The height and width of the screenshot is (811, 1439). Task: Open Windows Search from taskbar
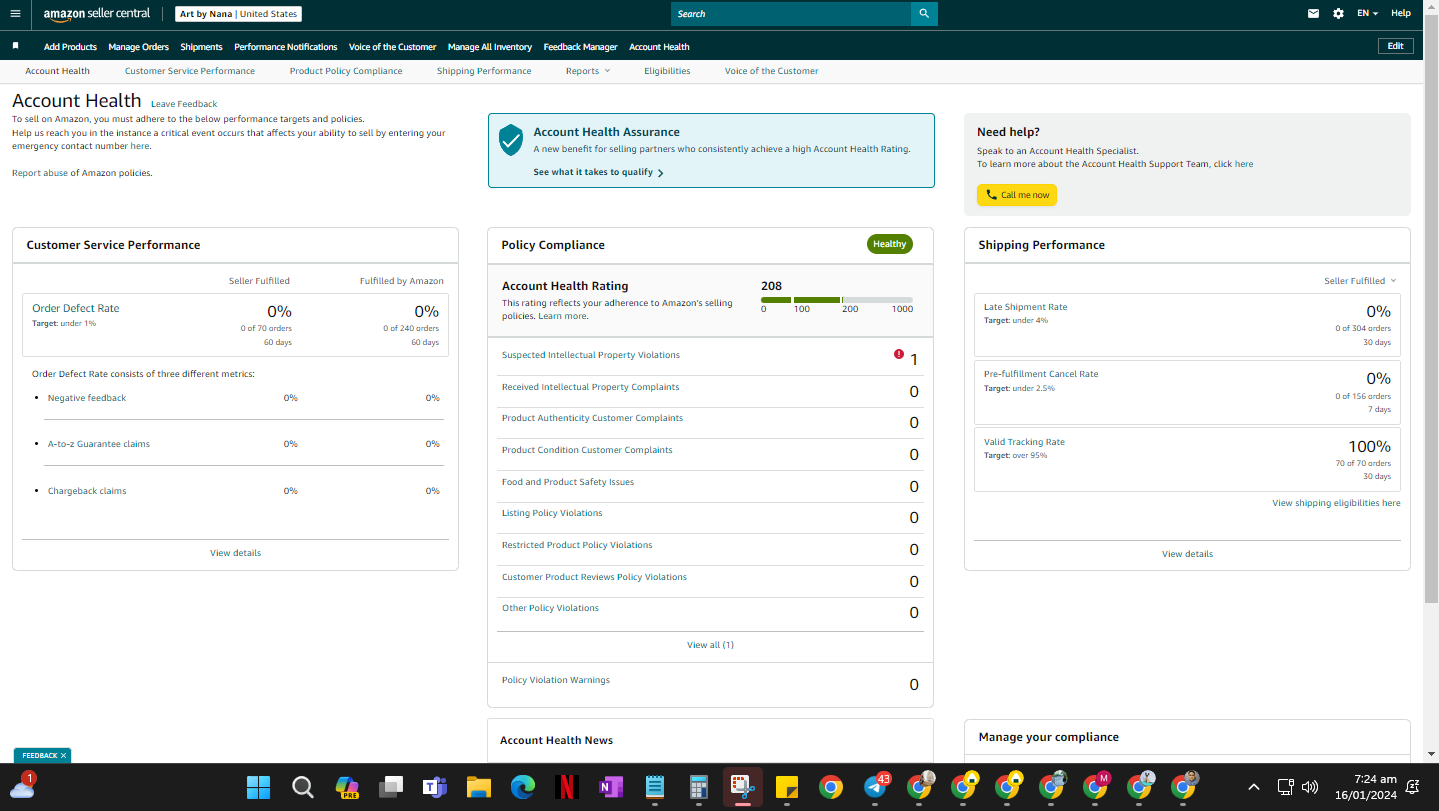pyautogui.click(x=302, y=787)
